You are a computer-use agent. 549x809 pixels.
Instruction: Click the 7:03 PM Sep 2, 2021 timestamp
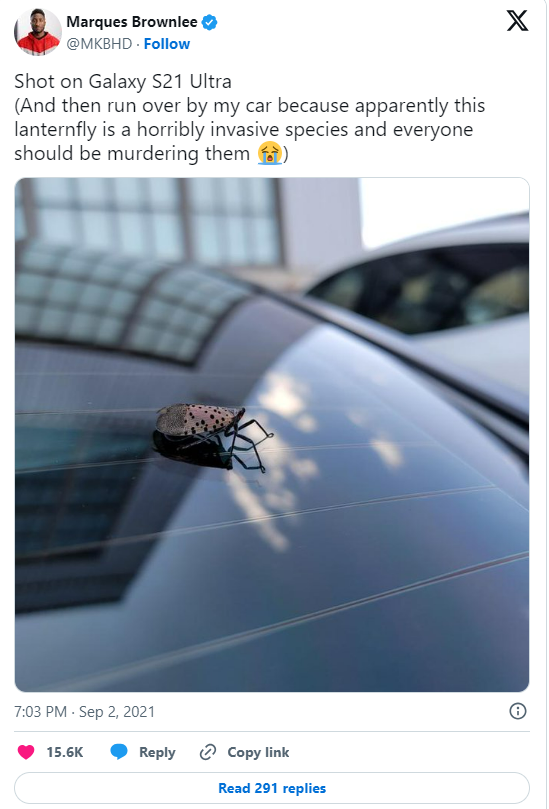point(85,712)
